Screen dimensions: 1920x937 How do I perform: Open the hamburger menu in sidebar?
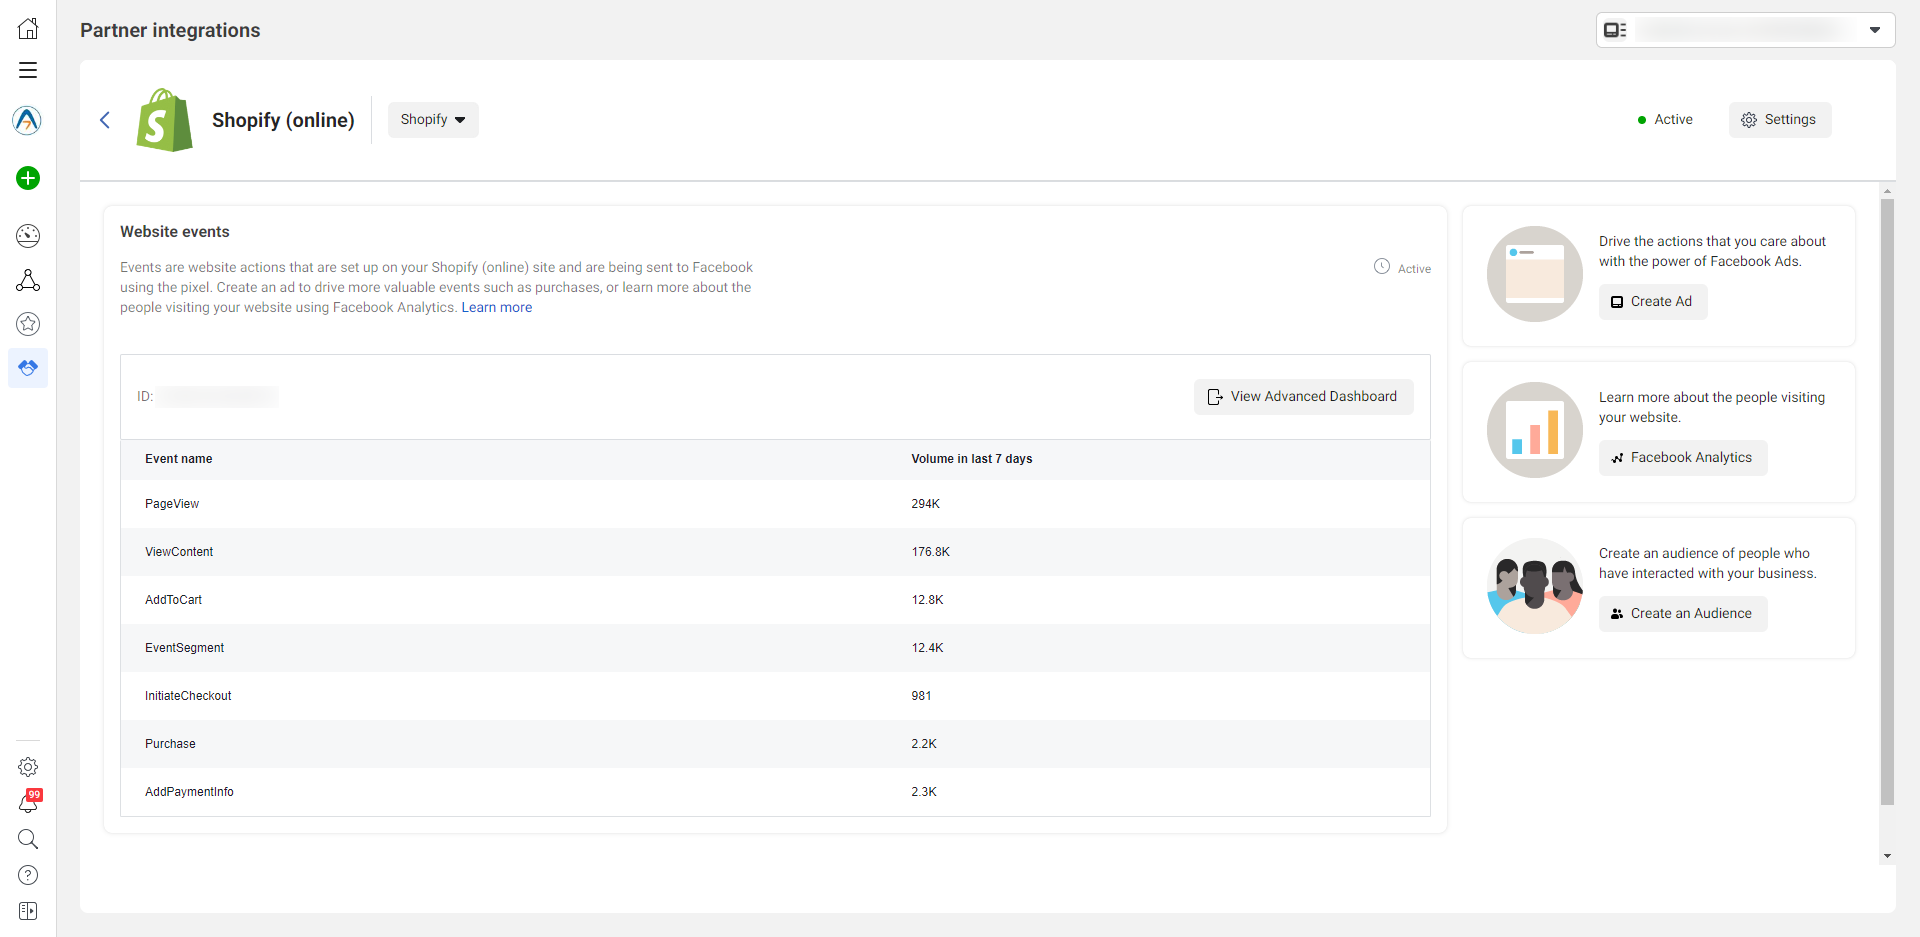pyautogui.click(x=28, y=70)
